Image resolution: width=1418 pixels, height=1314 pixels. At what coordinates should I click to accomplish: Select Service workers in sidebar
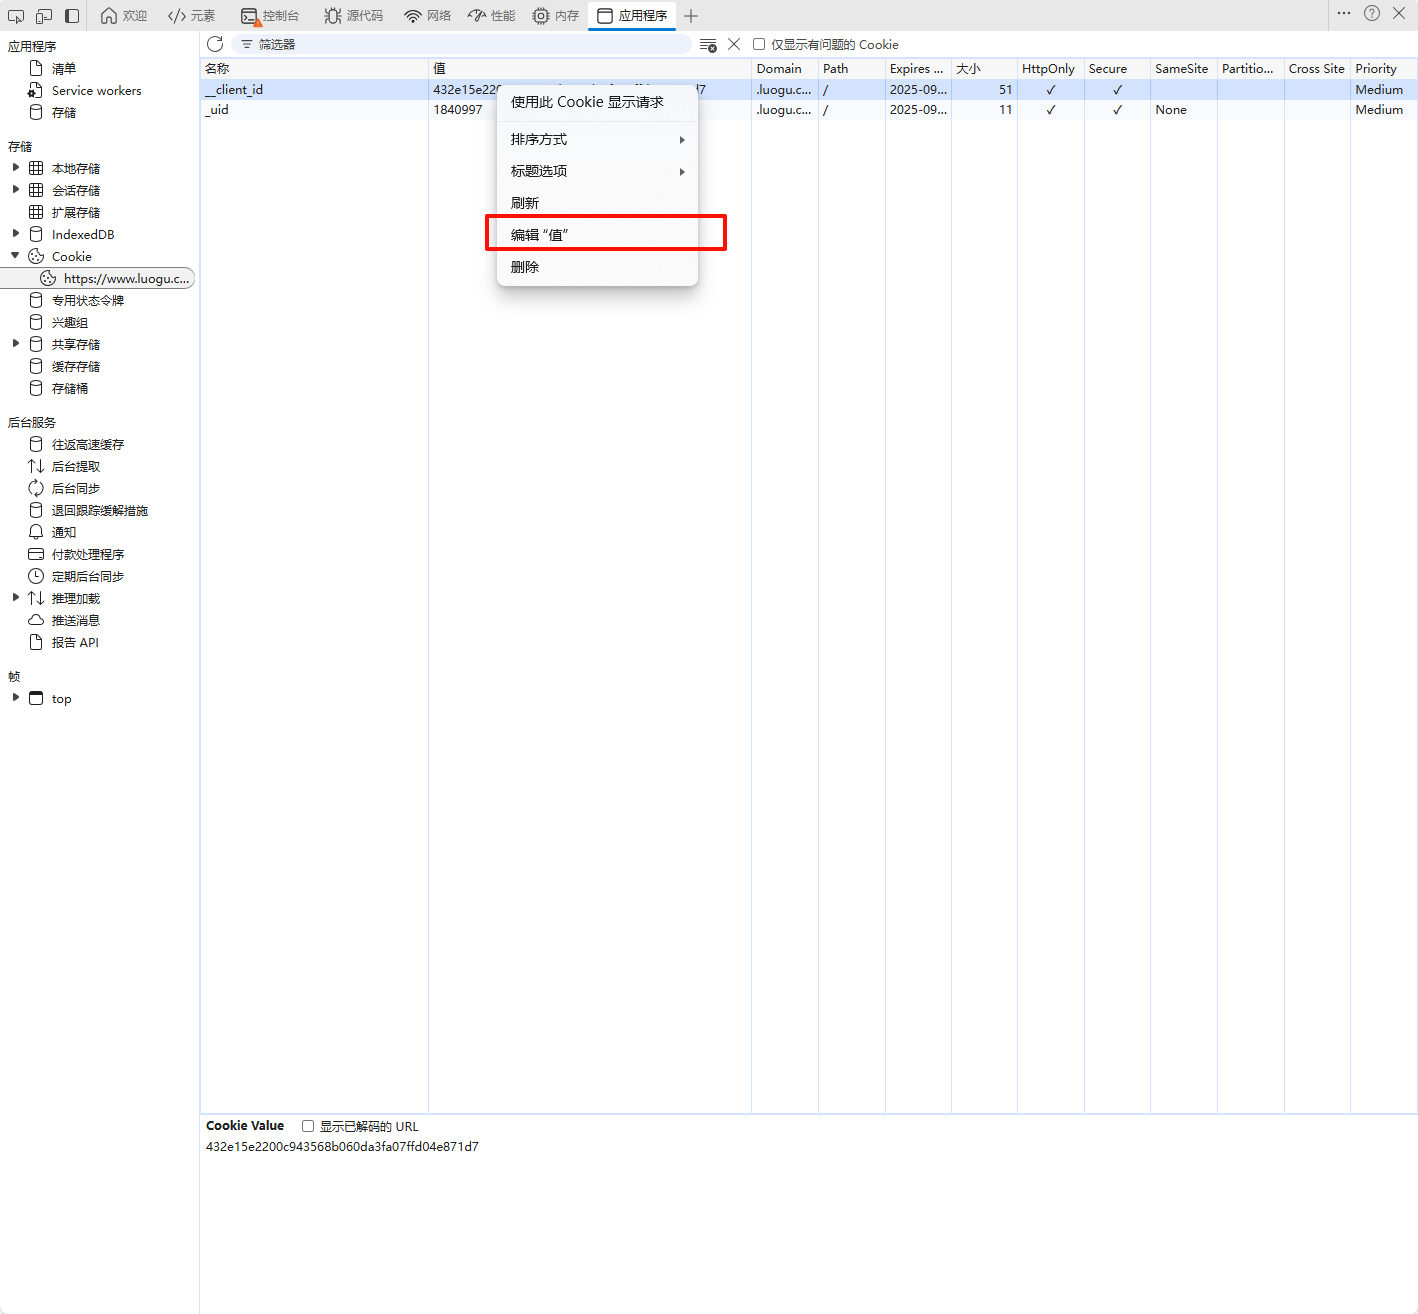tap(96, 91)
